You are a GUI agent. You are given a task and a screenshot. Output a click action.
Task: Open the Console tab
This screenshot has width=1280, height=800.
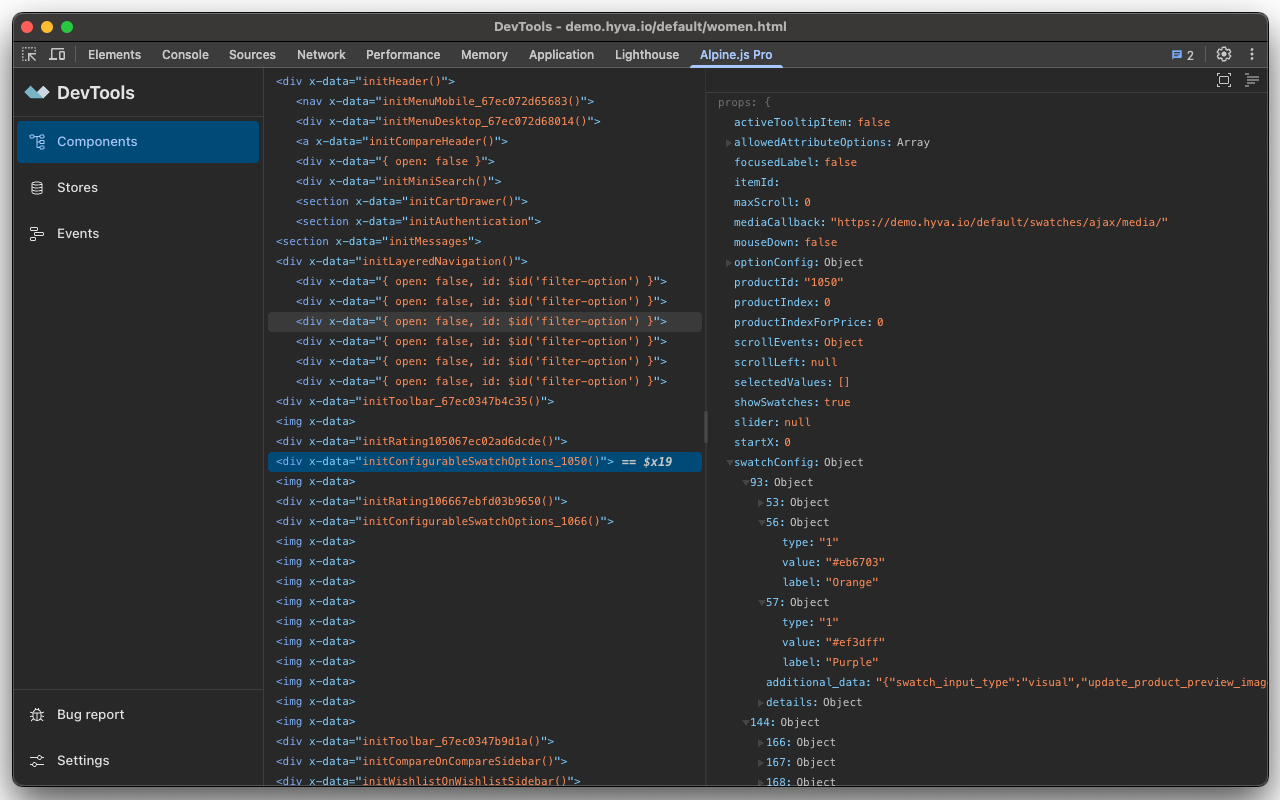[185, 55]
